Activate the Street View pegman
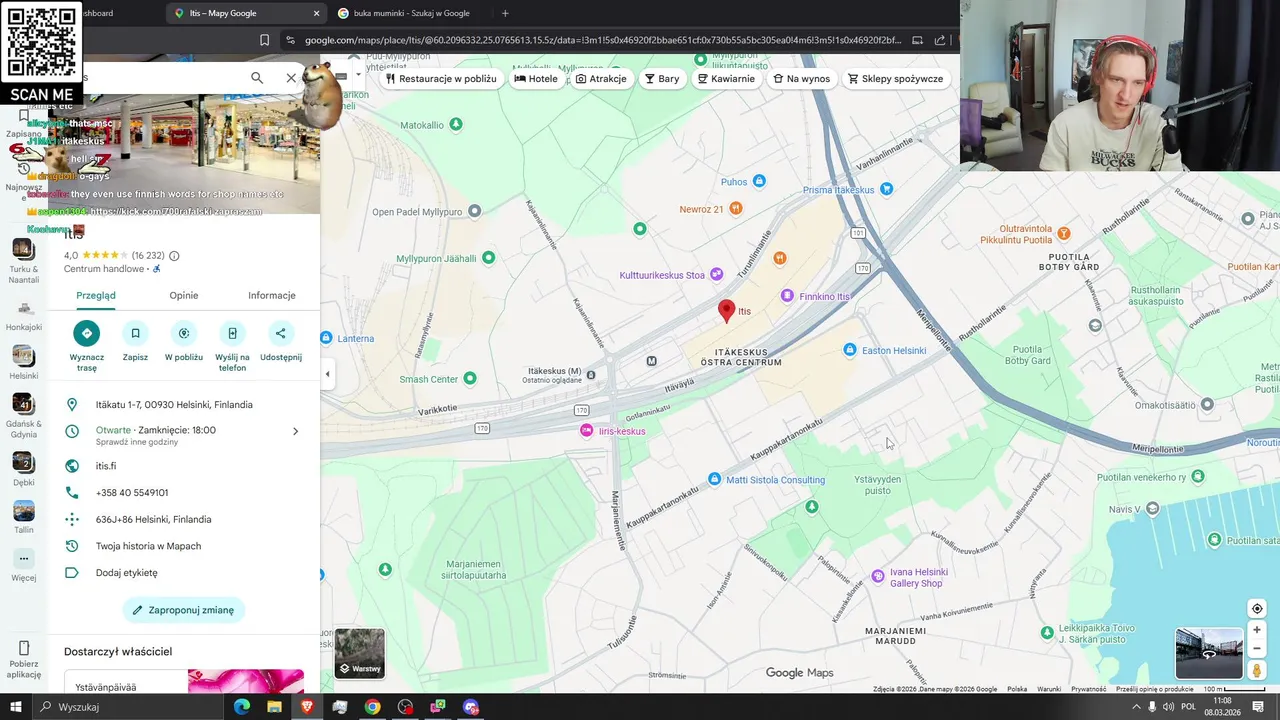Image resolution: width=1280 pixels, height=720 pixels. click(x=1257, y=671)
